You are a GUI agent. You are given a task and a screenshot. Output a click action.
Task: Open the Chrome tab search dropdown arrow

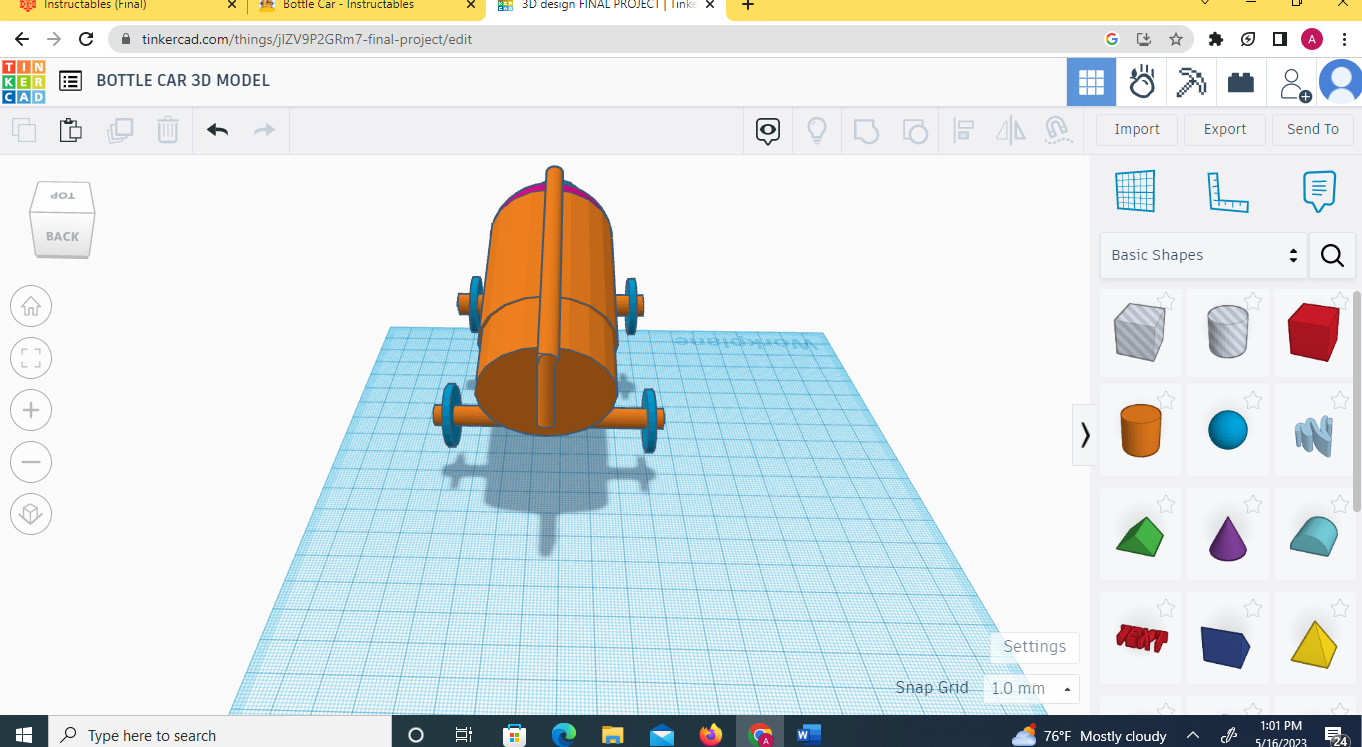(x=1204, y=5)
